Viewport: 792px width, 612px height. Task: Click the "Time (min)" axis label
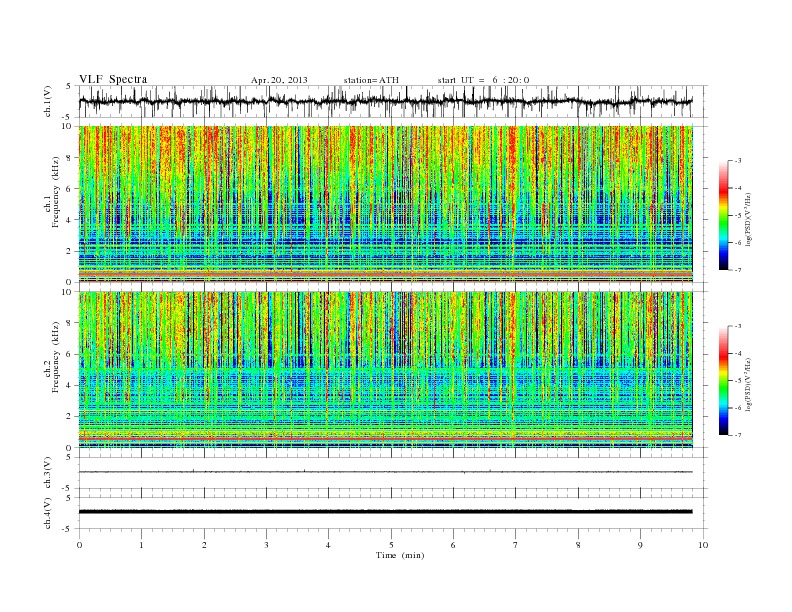click(x=400, y=555)
